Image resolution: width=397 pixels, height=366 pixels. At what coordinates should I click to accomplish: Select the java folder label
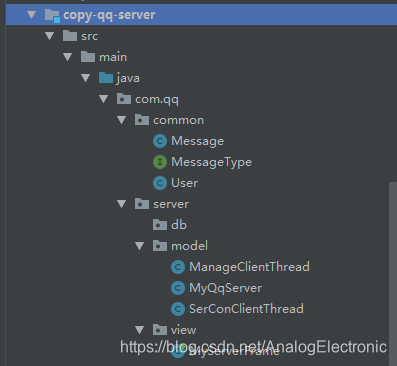pos(128,78)
